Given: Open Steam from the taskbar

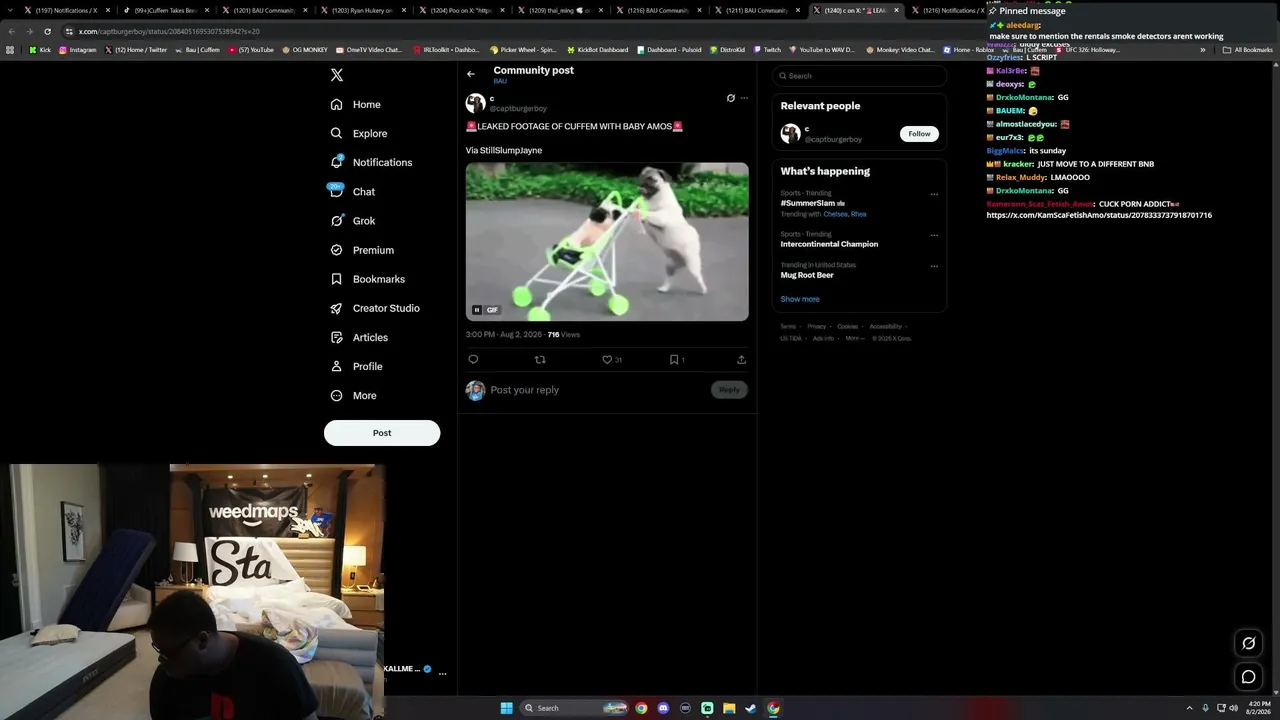Looking at the screenshot, I should 751,708.
